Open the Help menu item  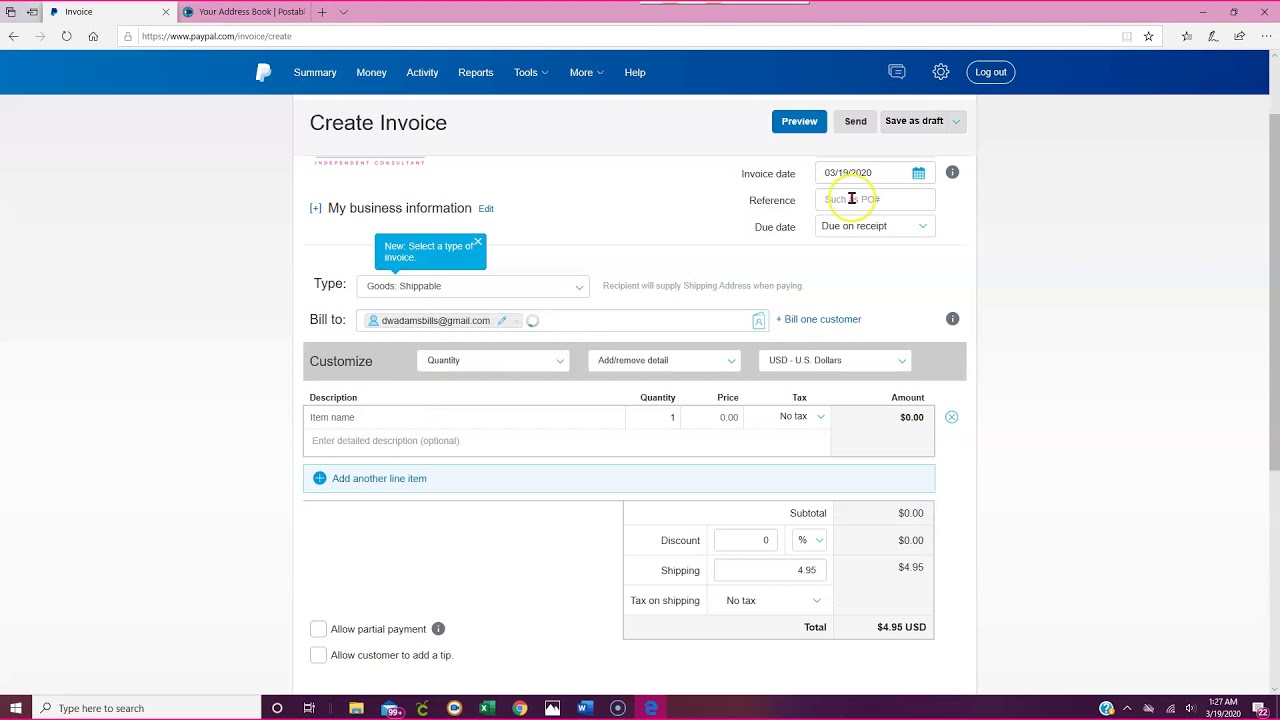tap(635, 72)
